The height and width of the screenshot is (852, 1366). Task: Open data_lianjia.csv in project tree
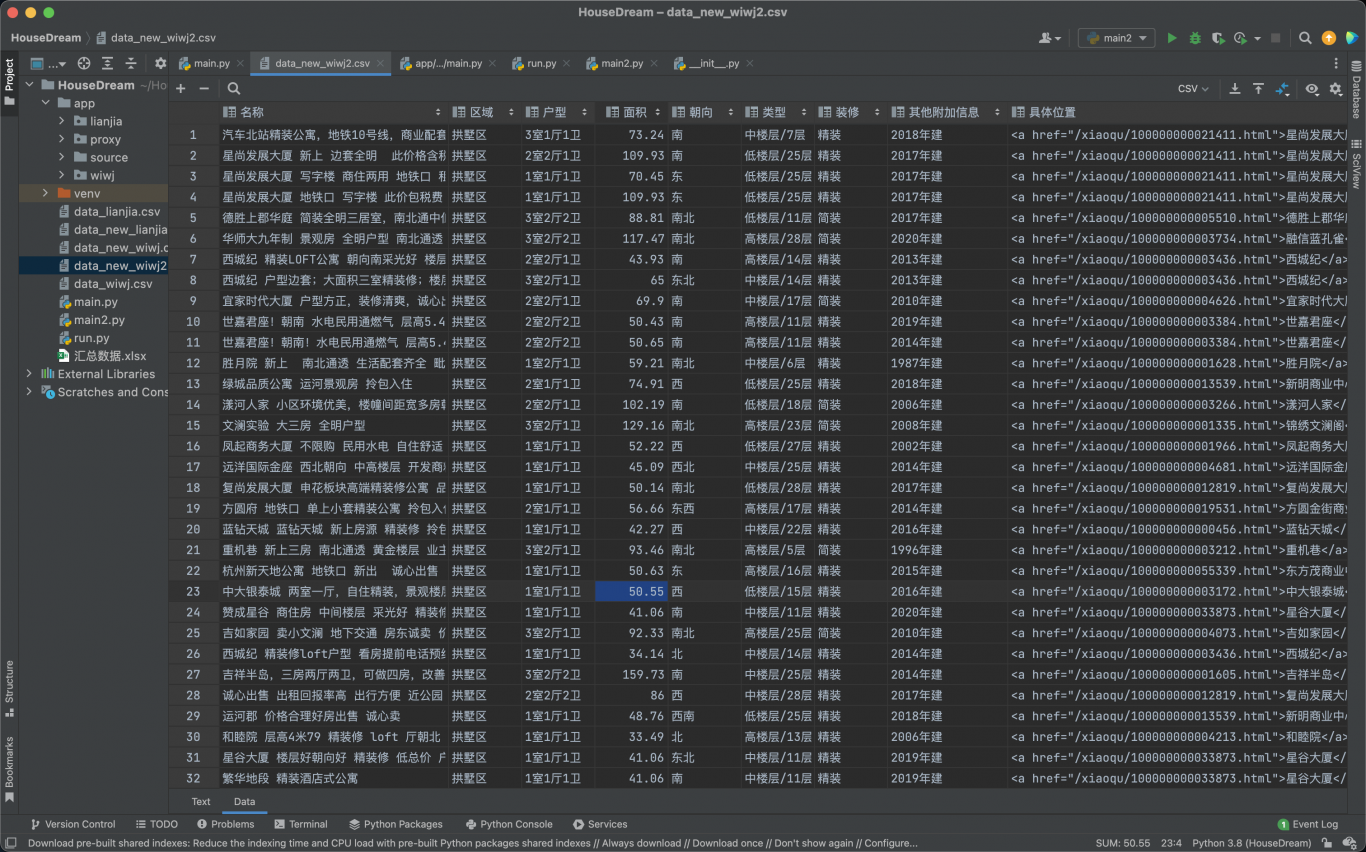tap(110, 211)
